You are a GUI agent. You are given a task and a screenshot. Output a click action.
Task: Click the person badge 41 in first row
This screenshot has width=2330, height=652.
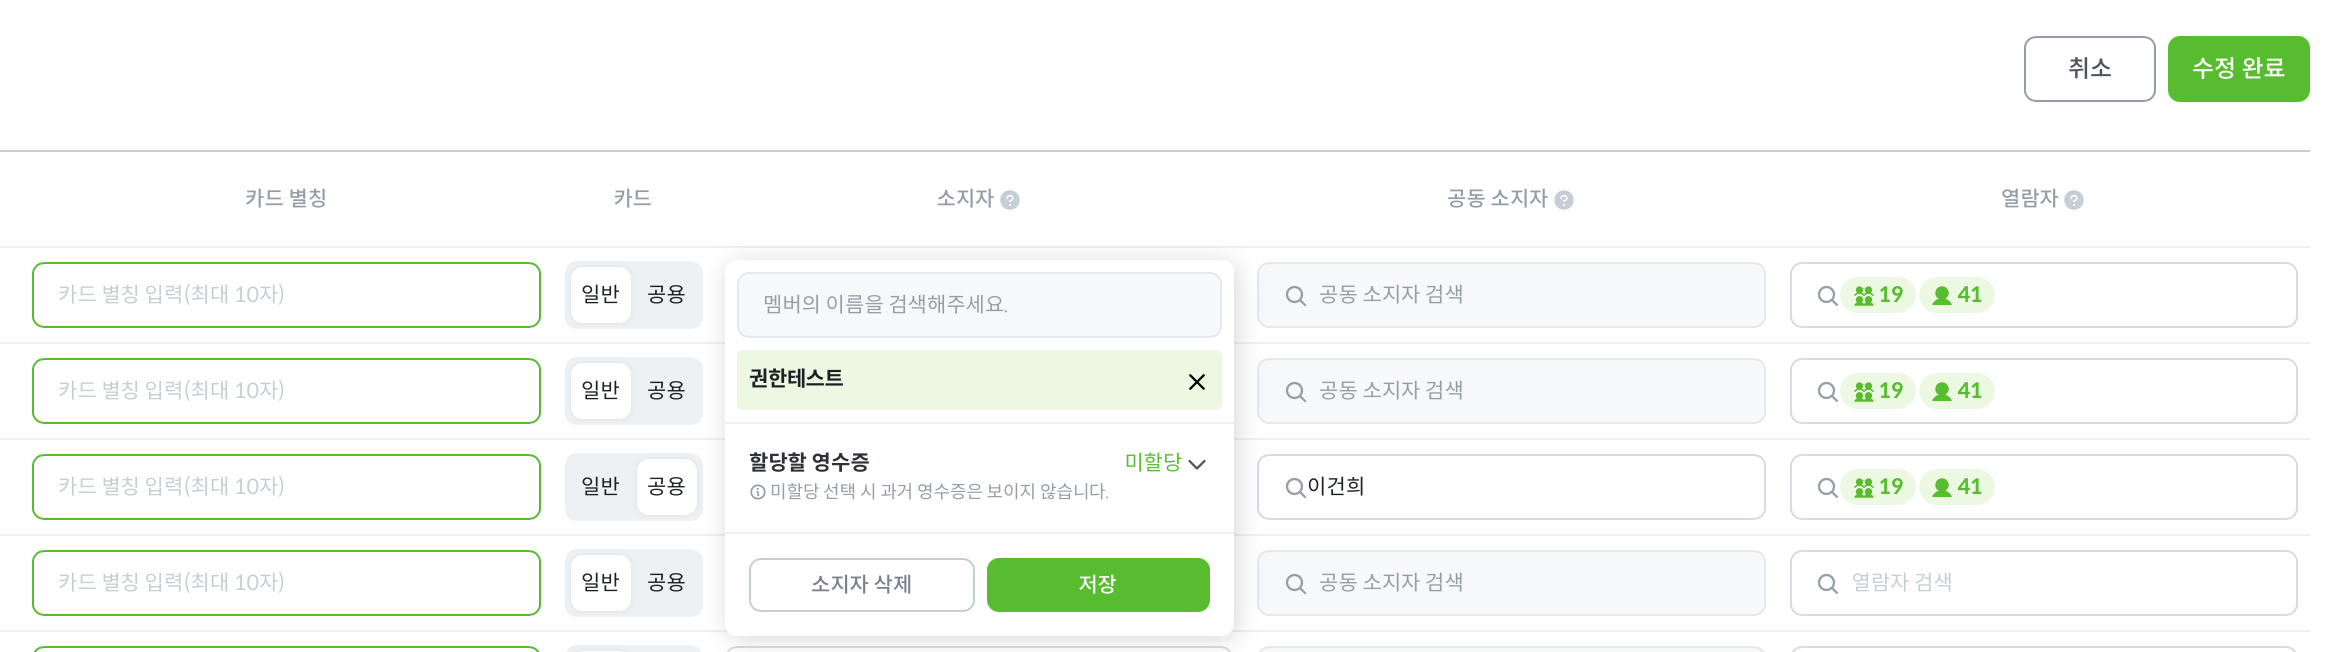click(x=1957, y=295)
